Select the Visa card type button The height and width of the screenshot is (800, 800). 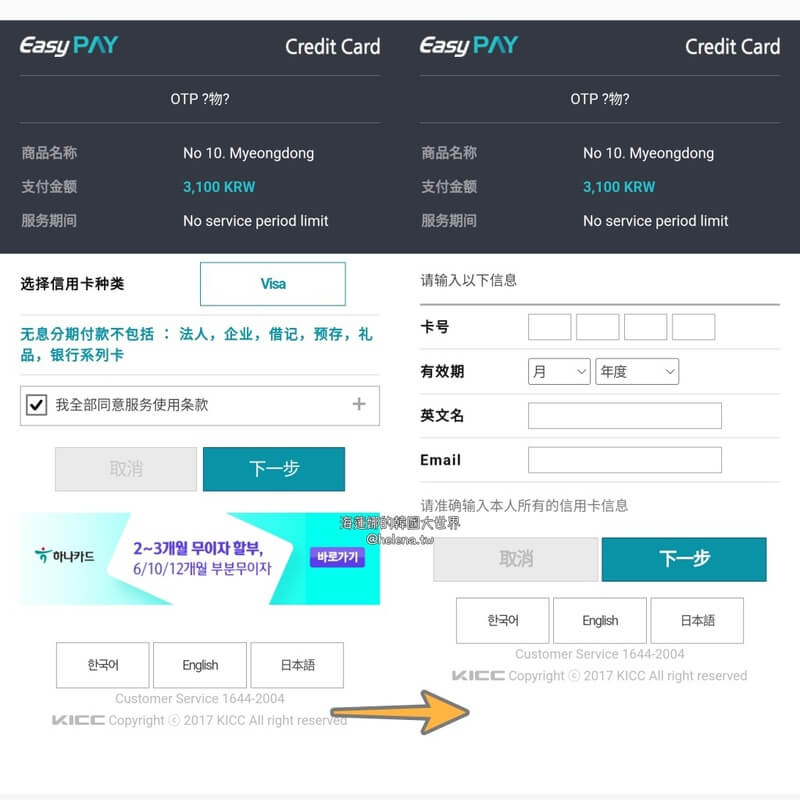click(273, 284)
